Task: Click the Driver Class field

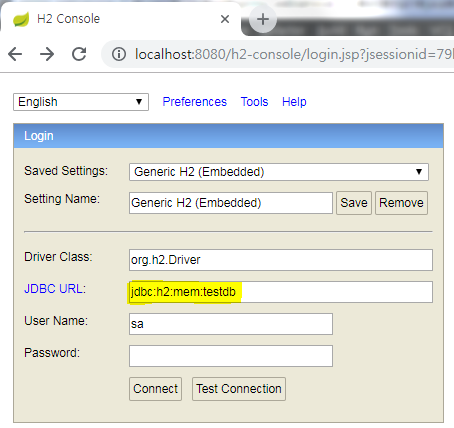Action: coord(281,260)
